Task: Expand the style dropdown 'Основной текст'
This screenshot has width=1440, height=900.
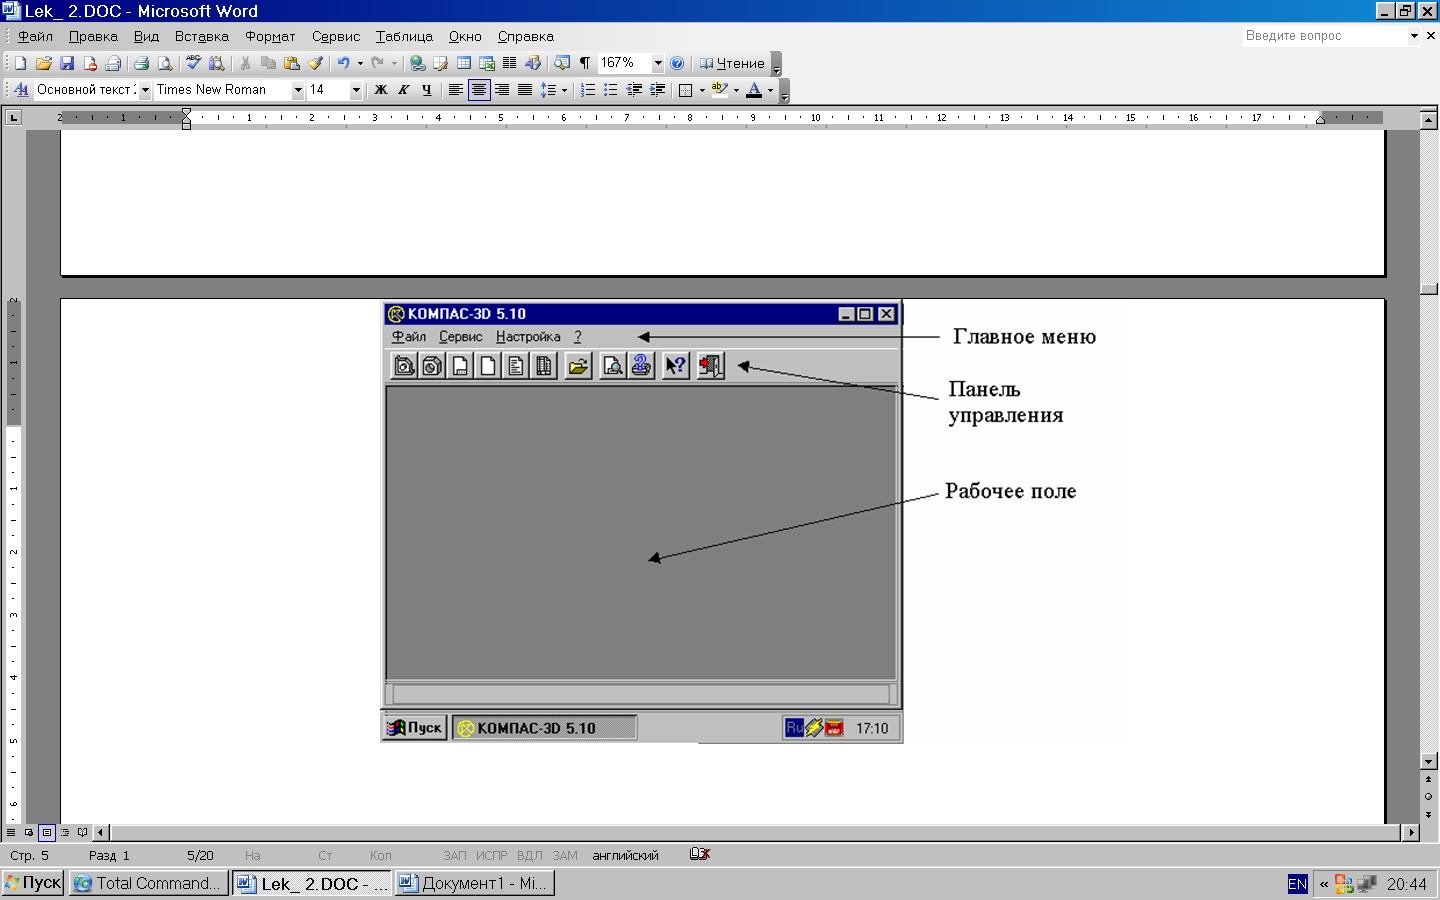Action: pyautogui.click(x=145, y=90)
